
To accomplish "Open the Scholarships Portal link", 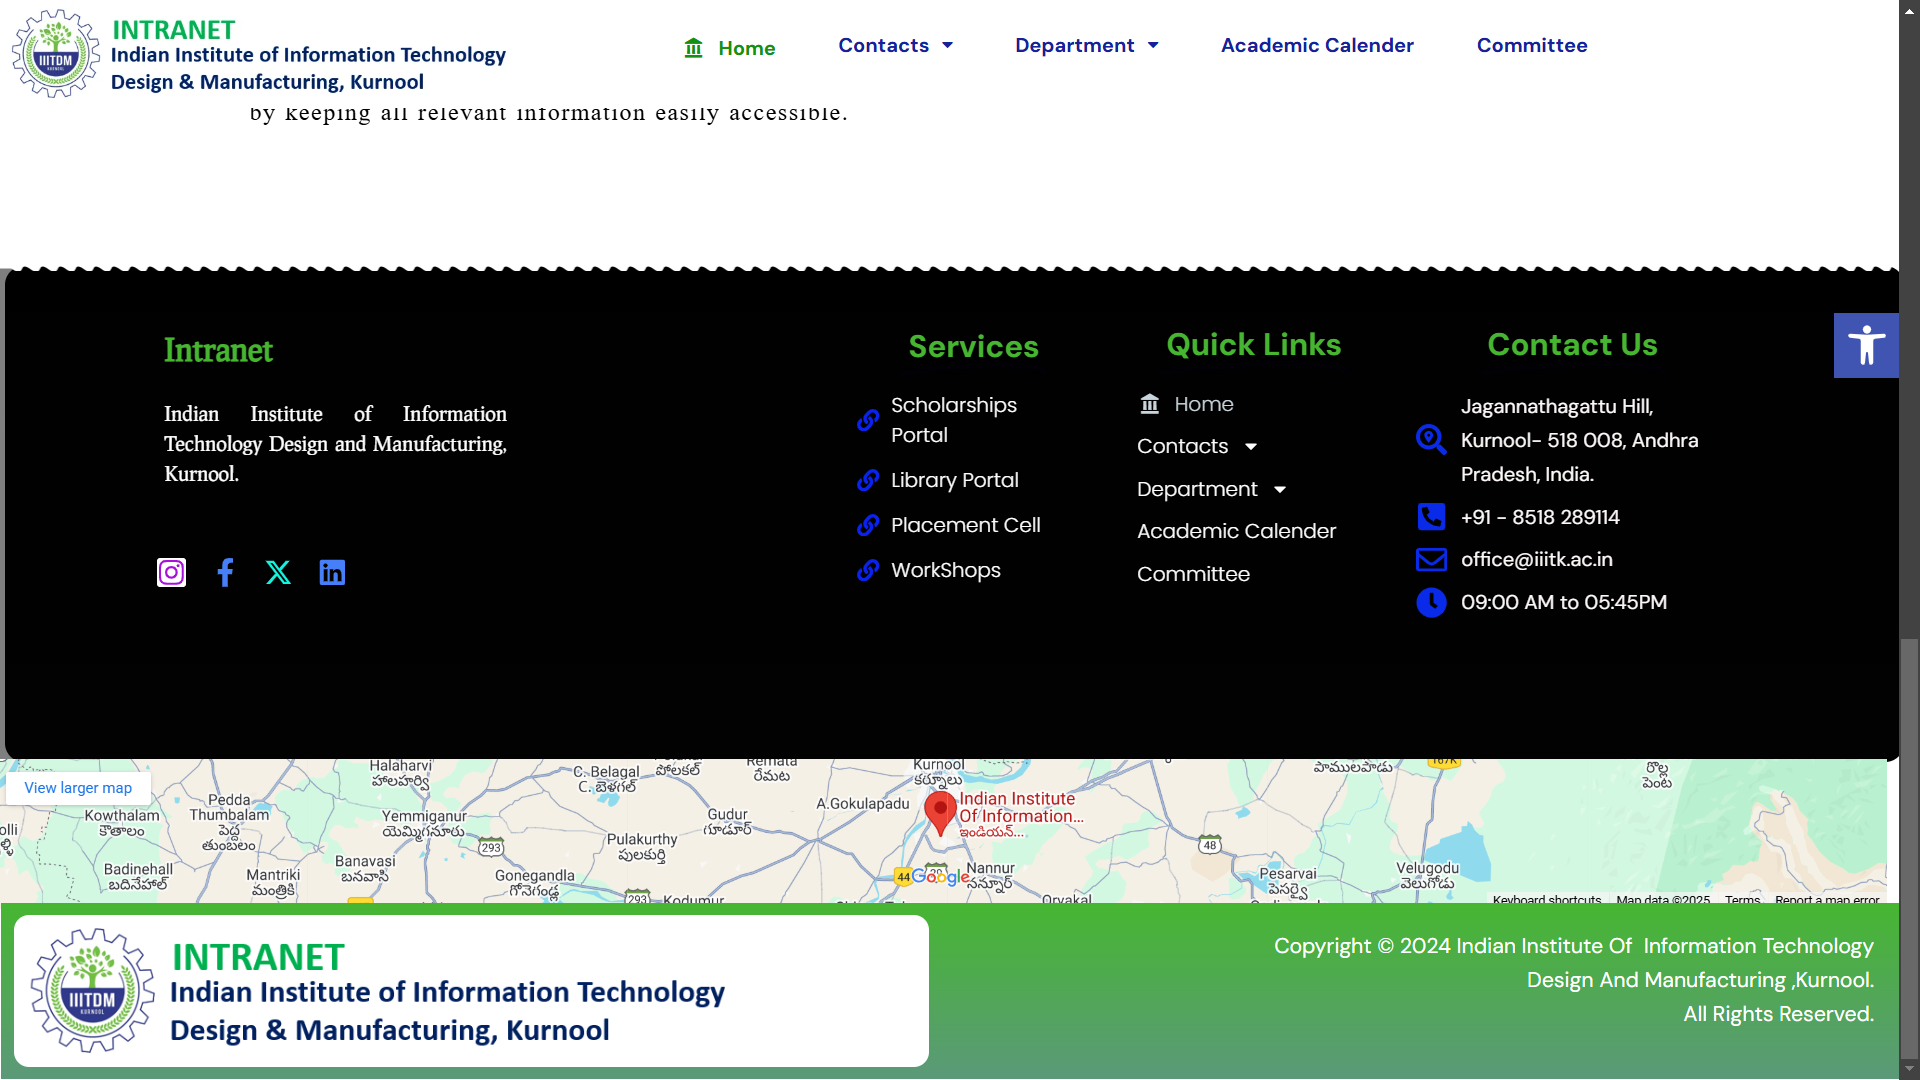I will coord(953,420).
